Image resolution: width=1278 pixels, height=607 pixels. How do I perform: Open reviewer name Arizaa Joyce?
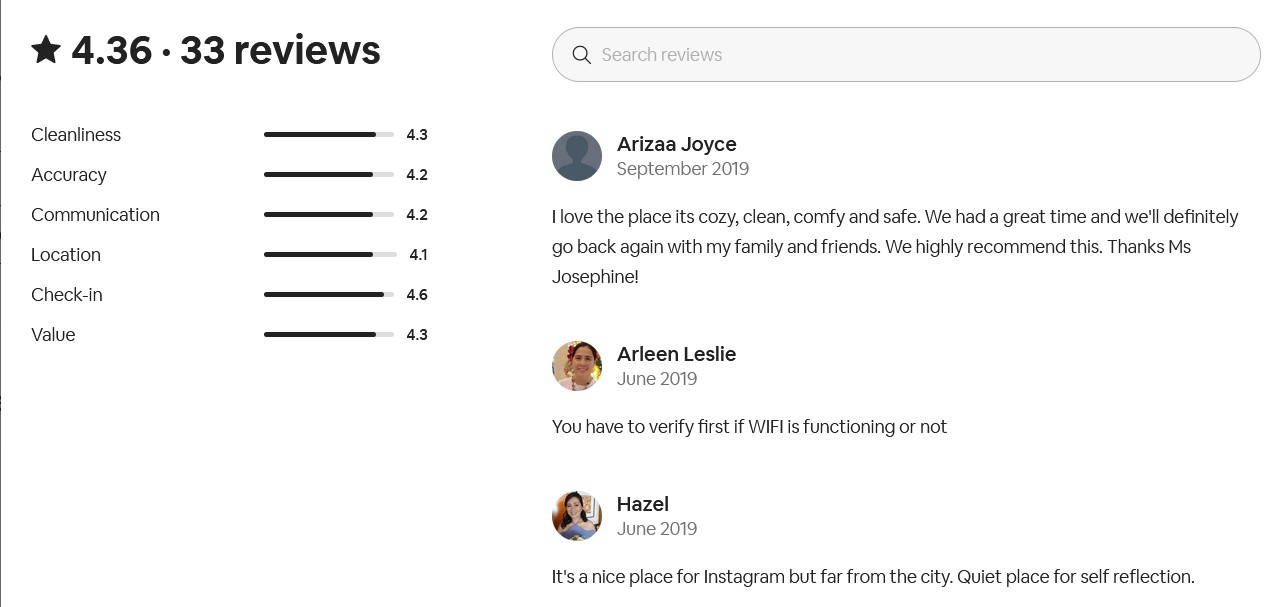coord(676,144)
